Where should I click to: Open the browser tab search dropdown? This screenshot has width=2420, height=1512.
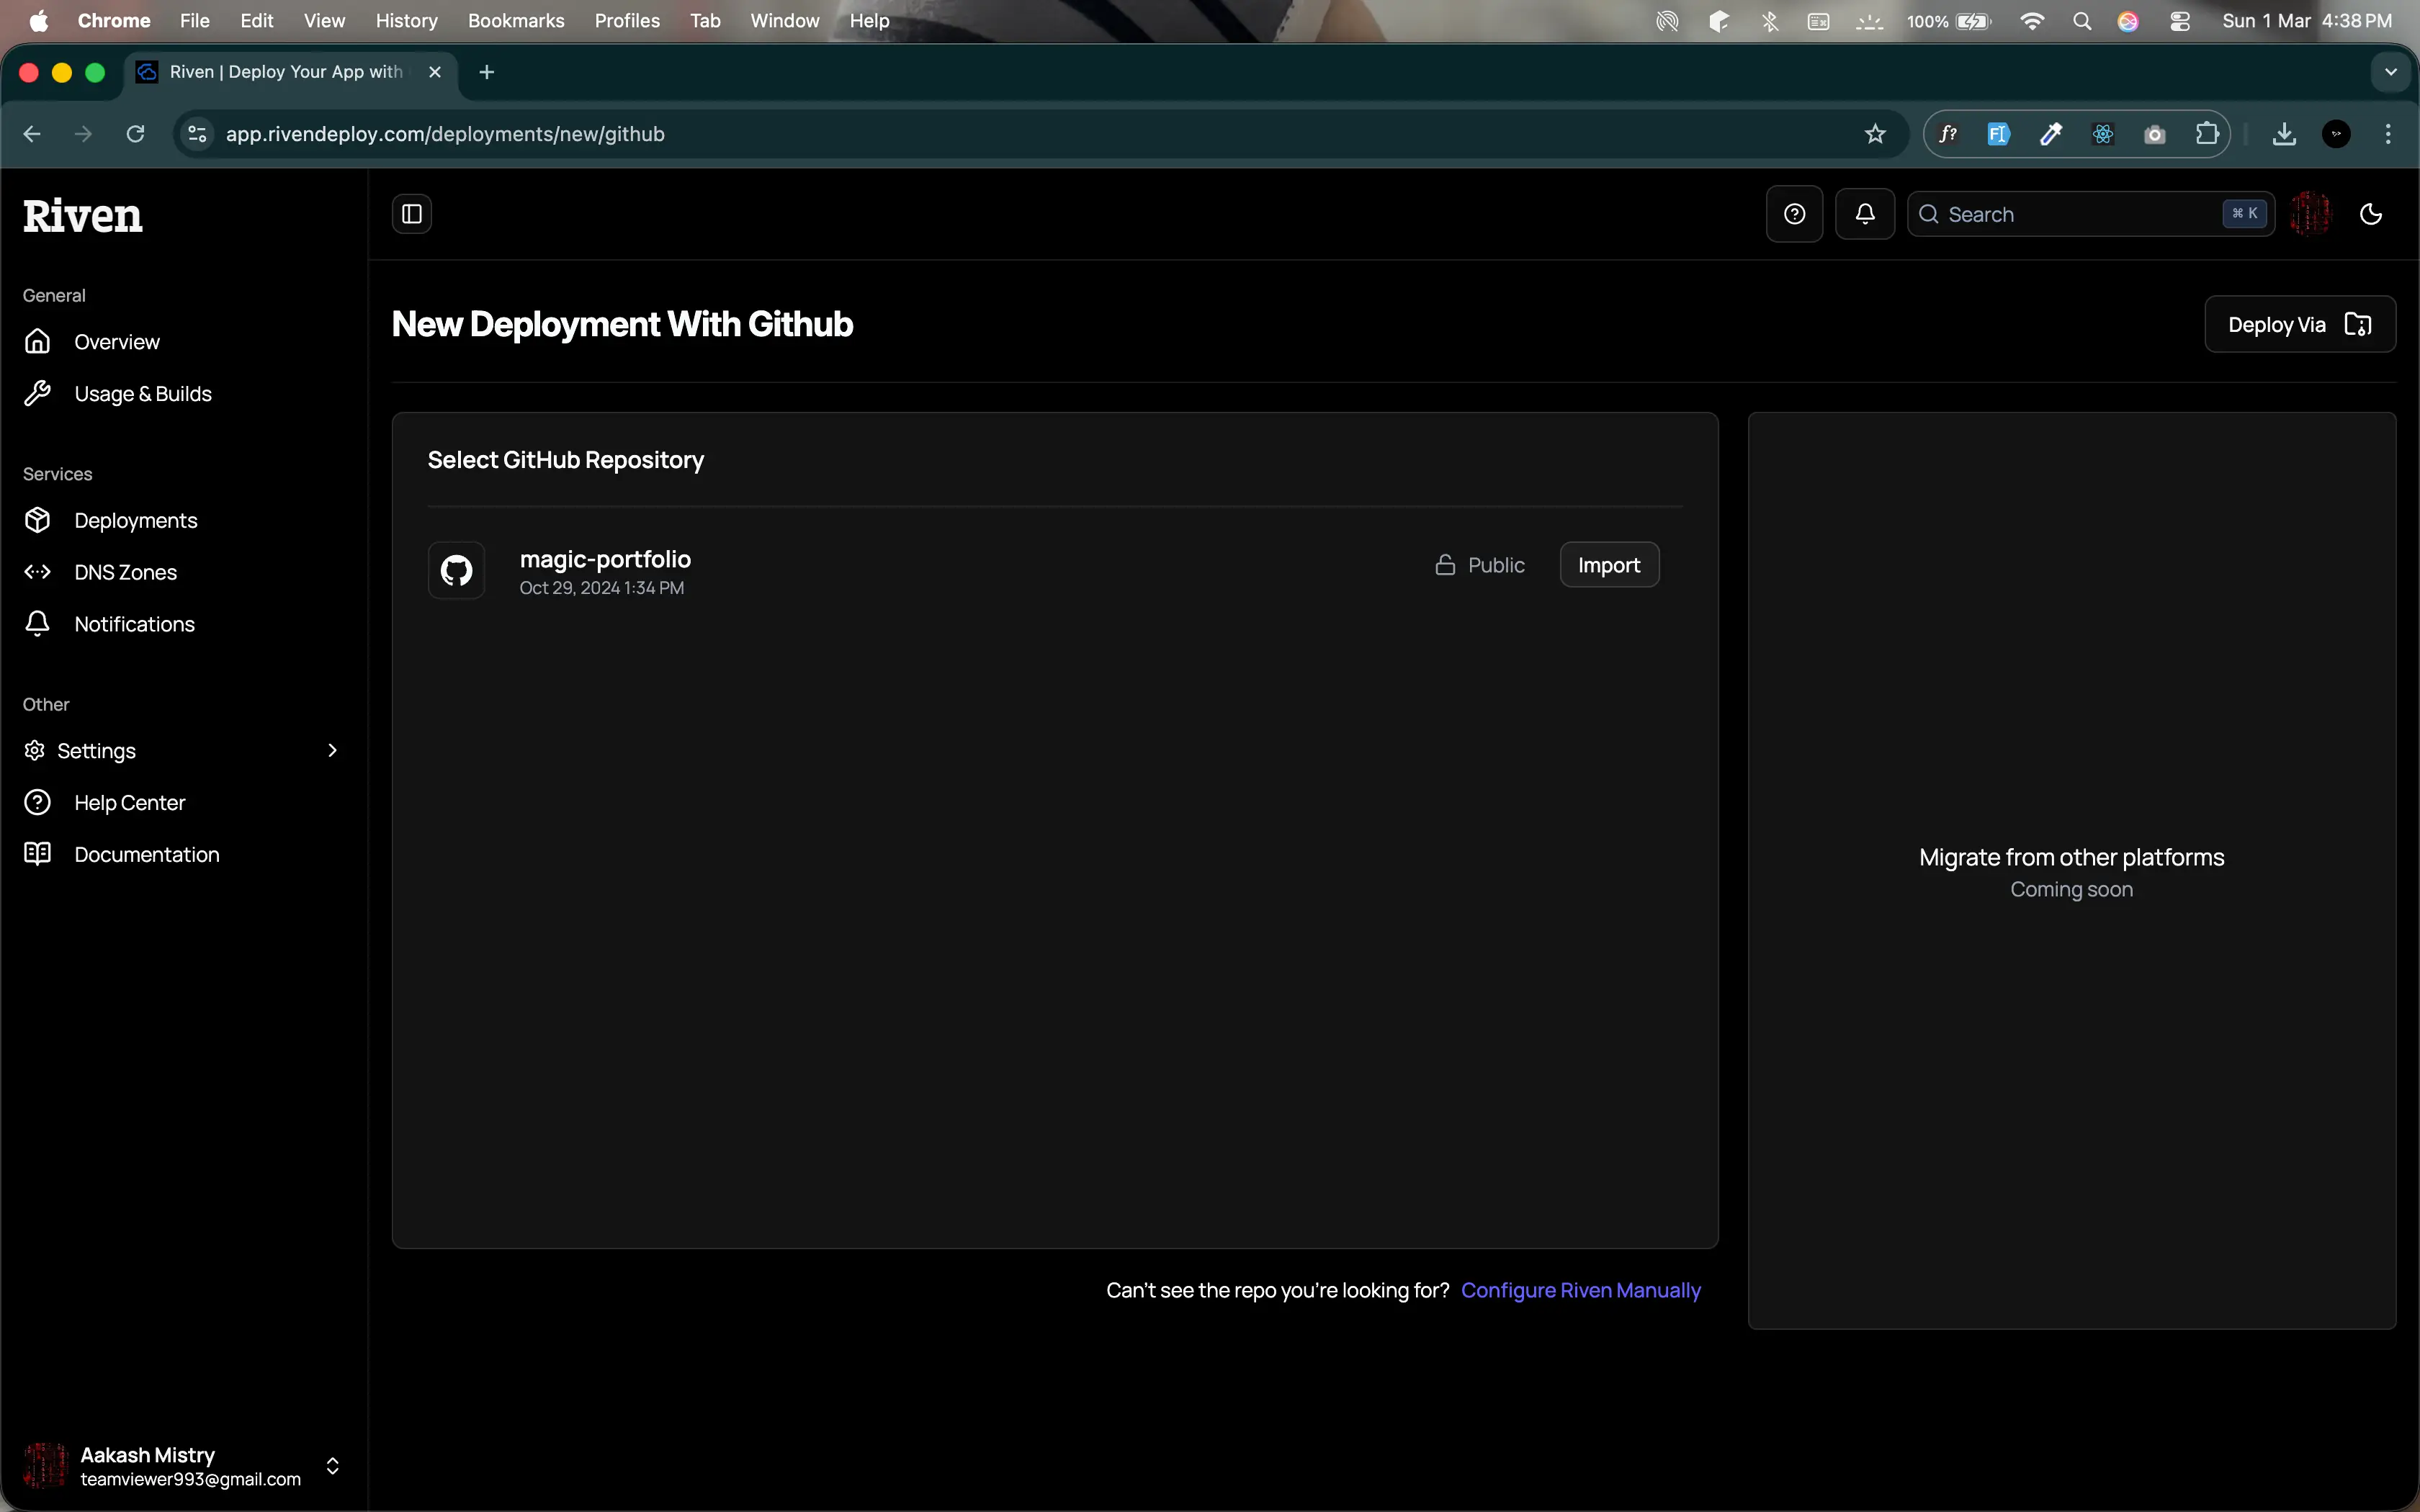(x=2391, y=71)
